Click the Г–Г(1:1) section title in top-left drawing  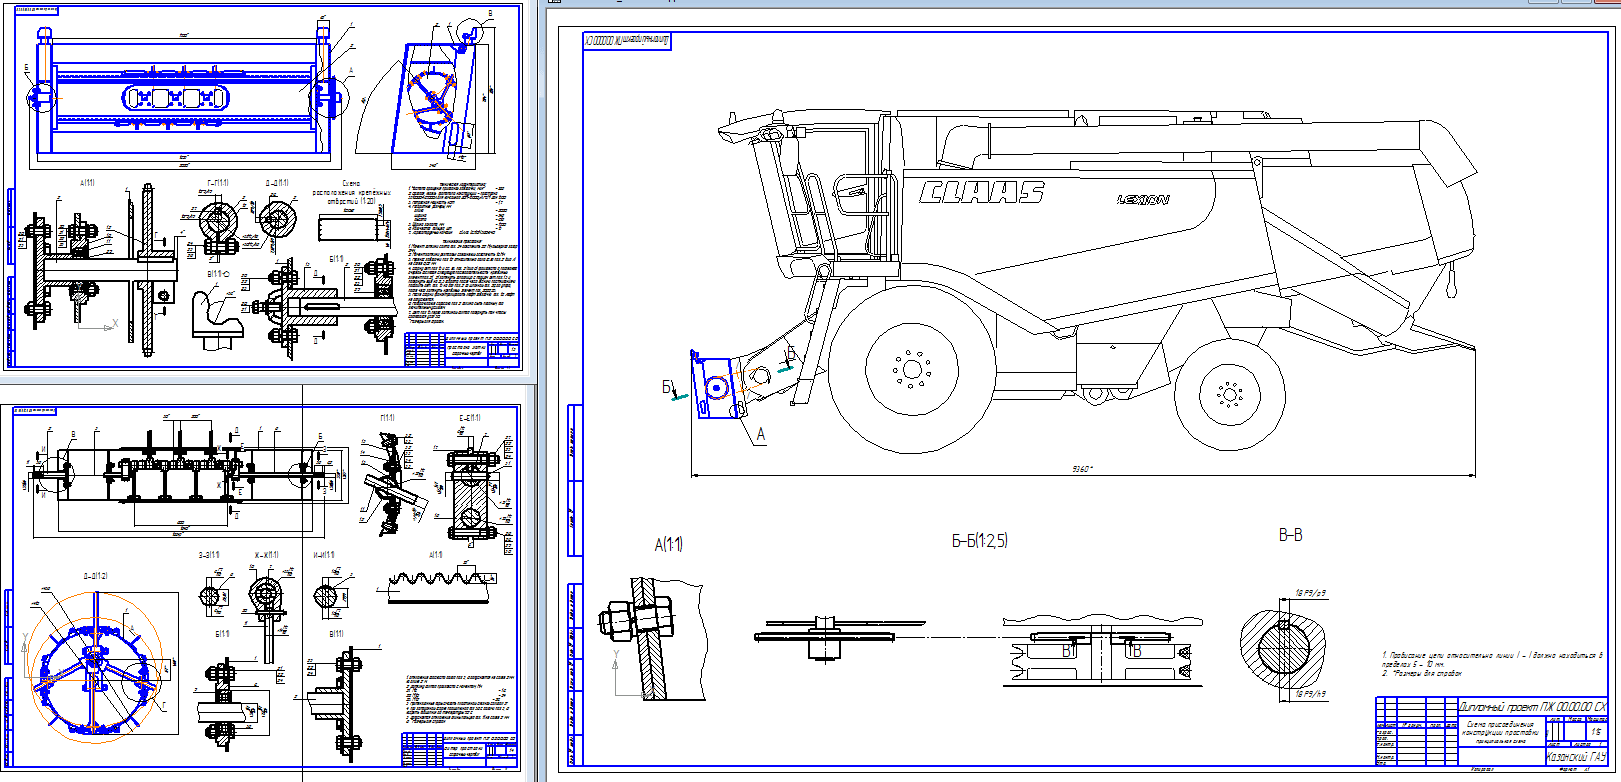point(217,183)
